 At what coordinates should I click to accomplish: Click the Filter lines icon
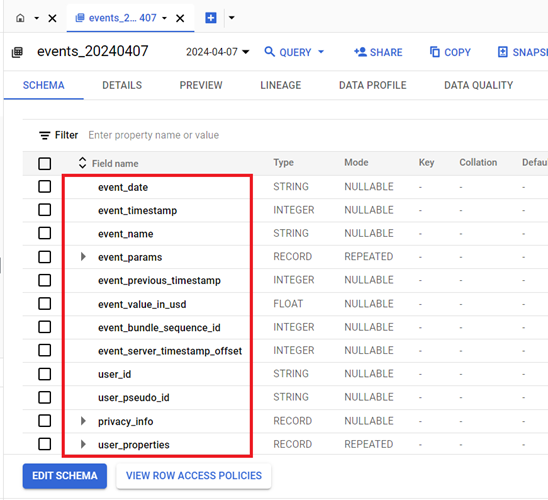(x=44, y=135)
